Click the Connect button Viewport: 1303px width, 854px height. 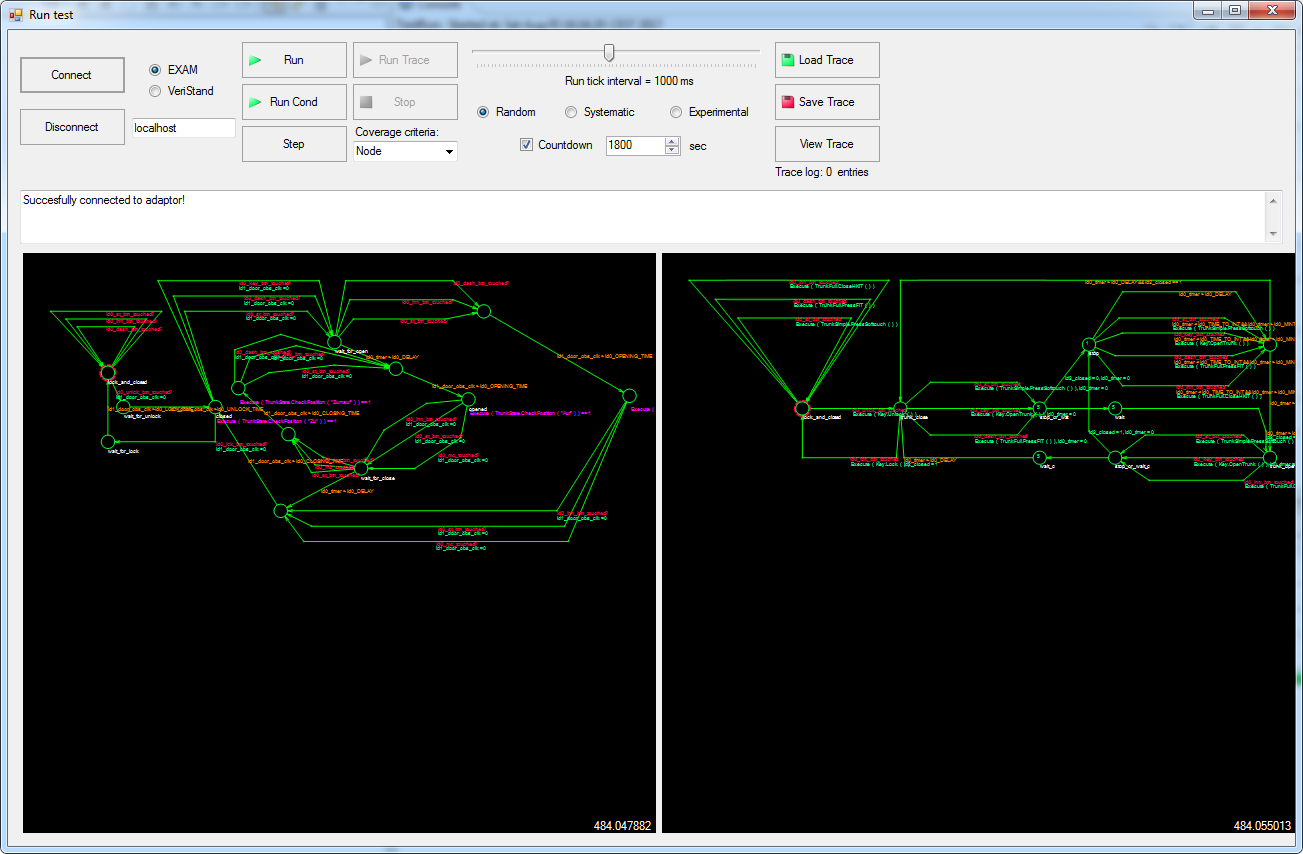coord(72,75)
